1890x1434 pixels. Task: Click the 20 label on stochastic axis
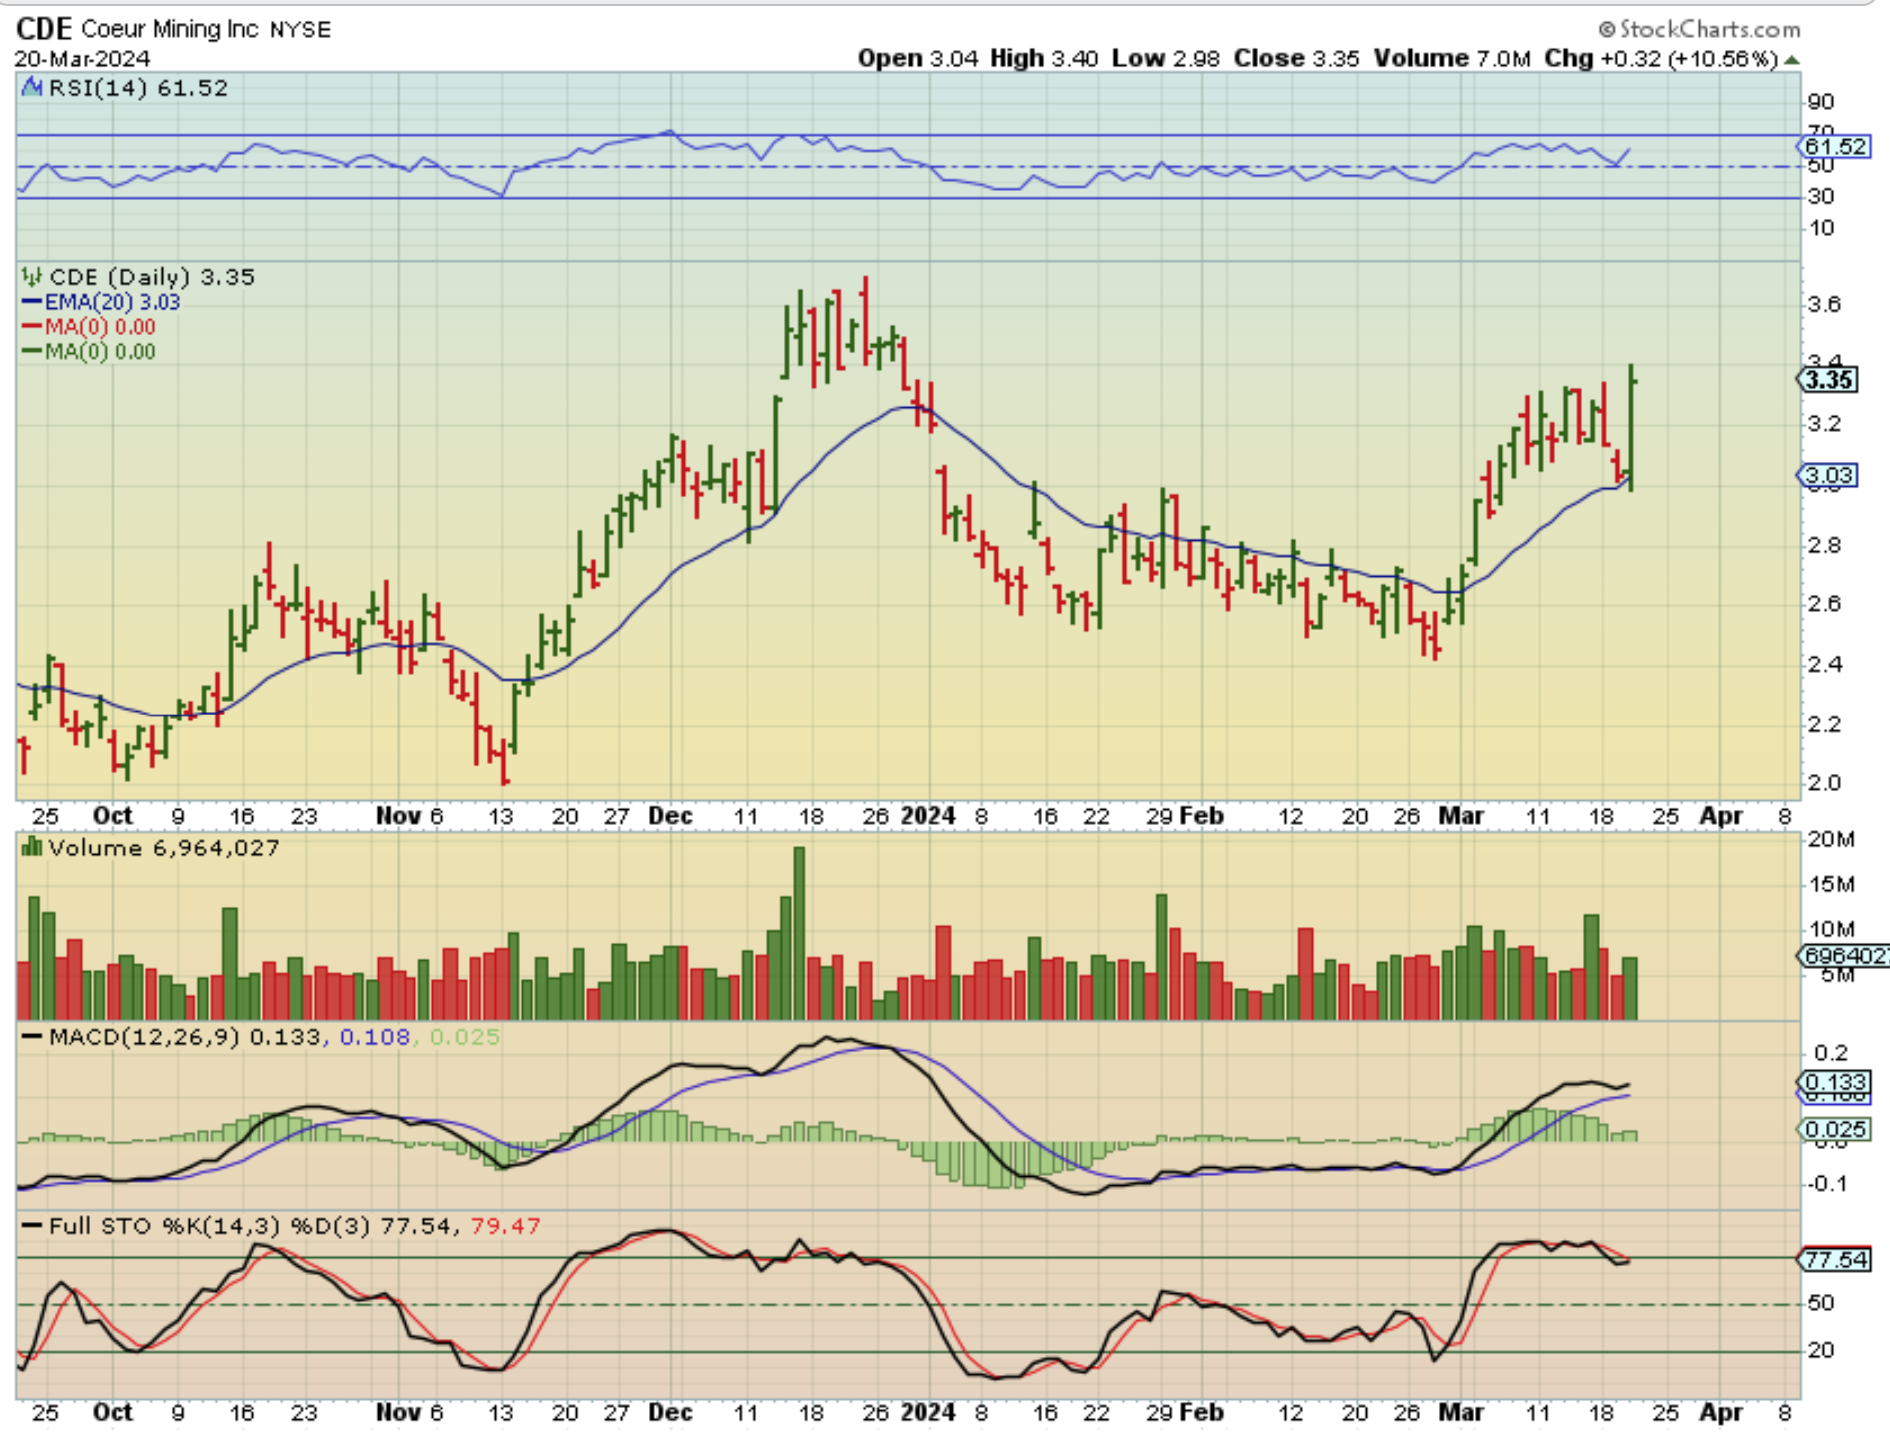coord(1820,1350)
